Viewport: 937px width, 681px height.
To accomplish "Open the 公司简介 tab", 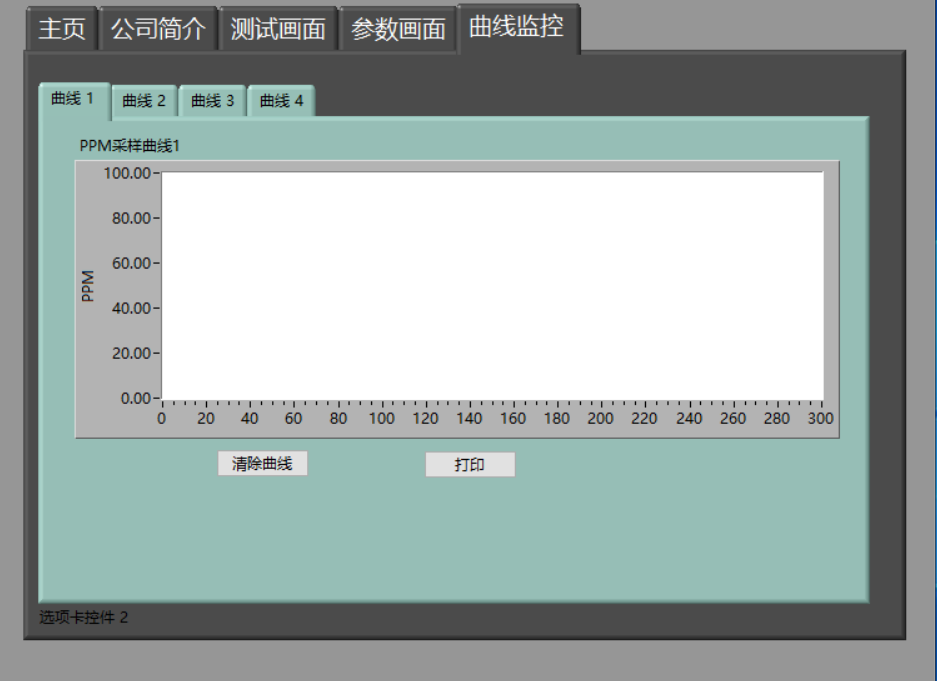I will 158,29.
